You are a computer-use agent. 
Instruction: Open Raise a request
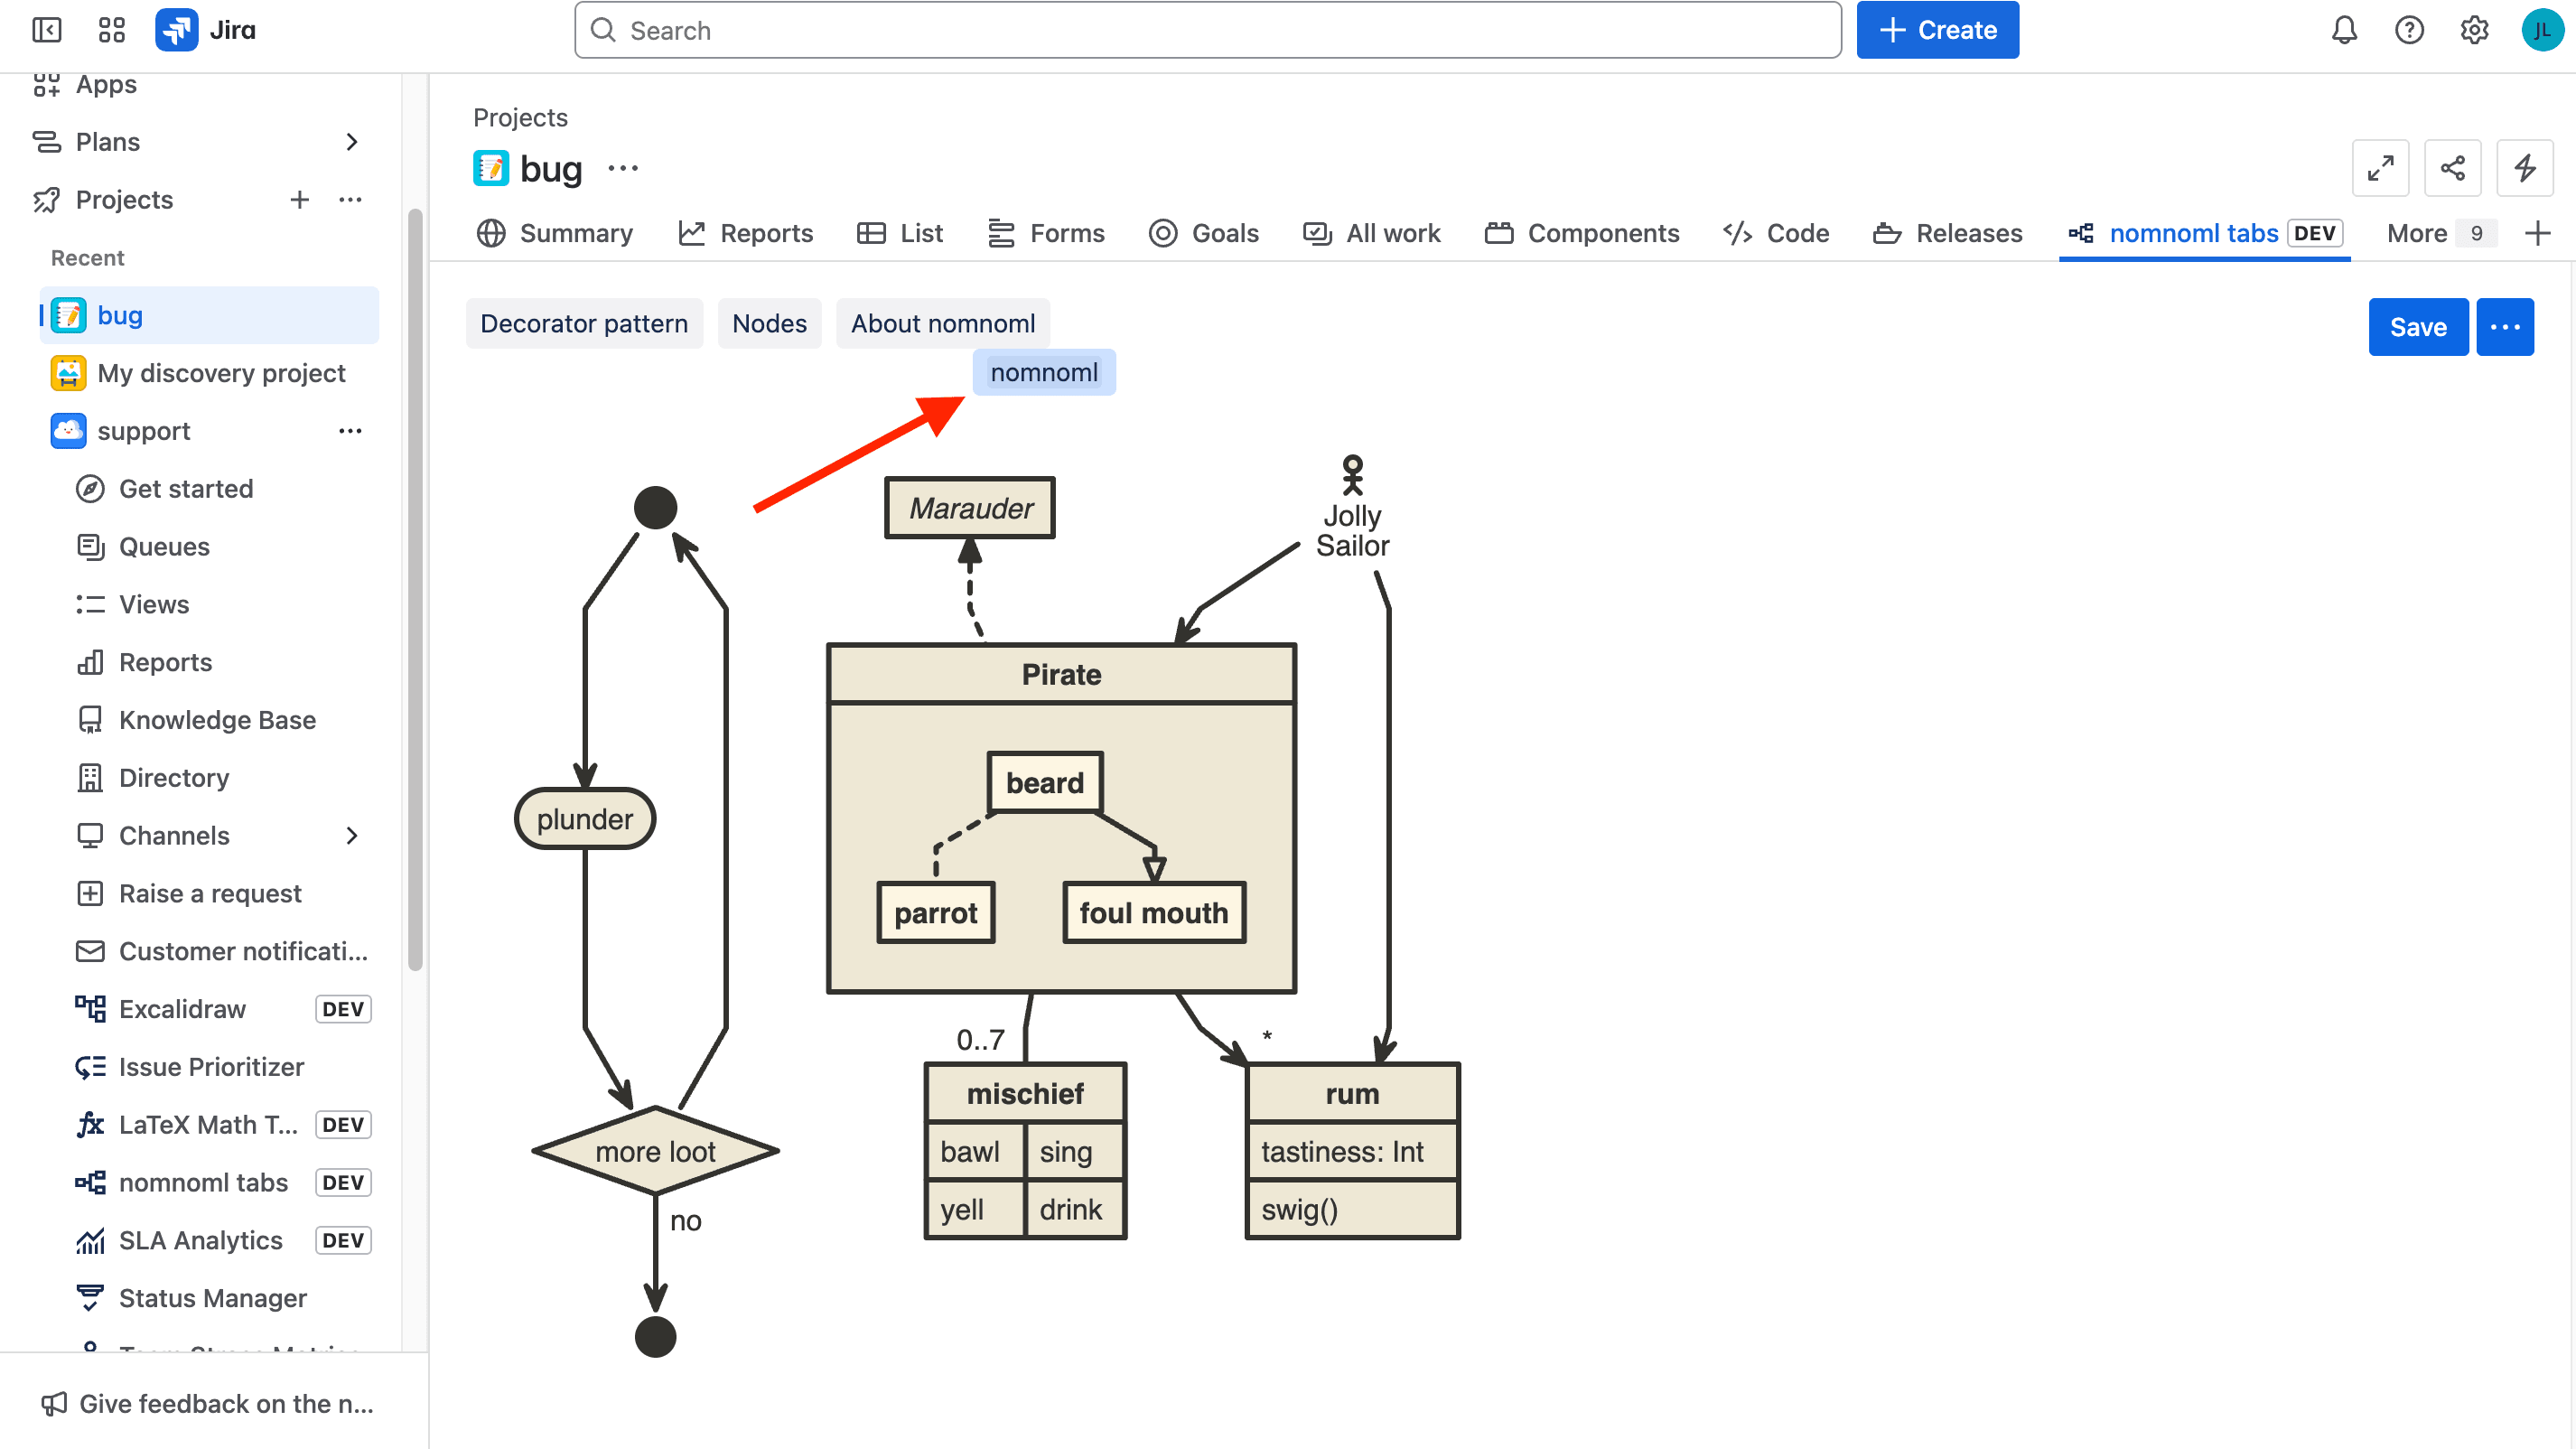click(x=210, y=894)
